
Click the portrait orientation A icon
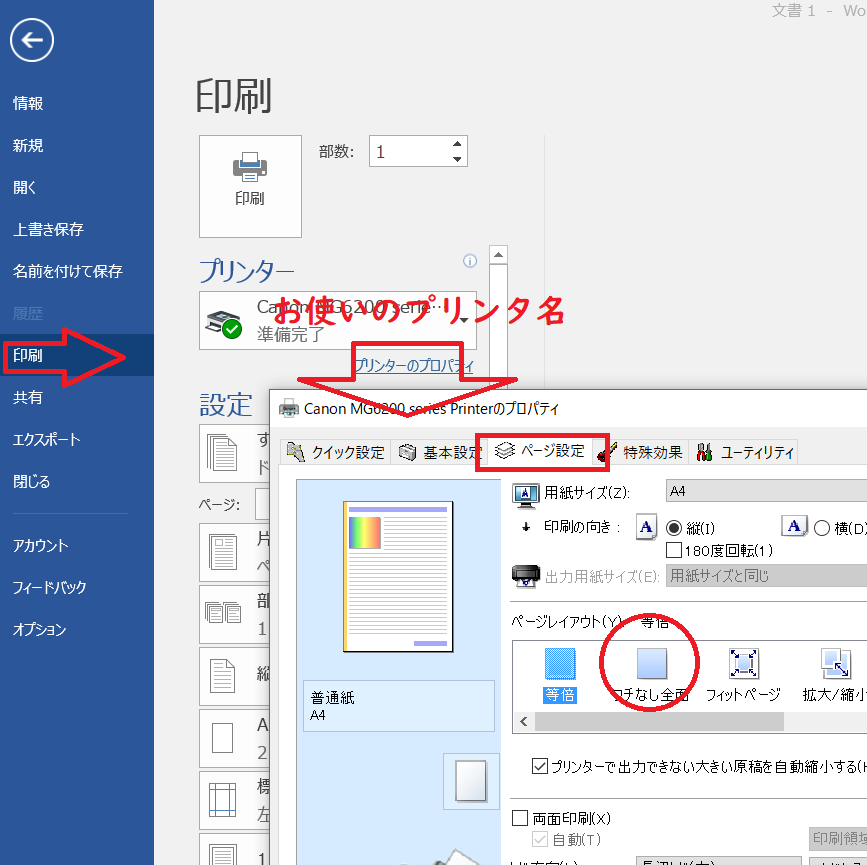[x=646, y=527]
